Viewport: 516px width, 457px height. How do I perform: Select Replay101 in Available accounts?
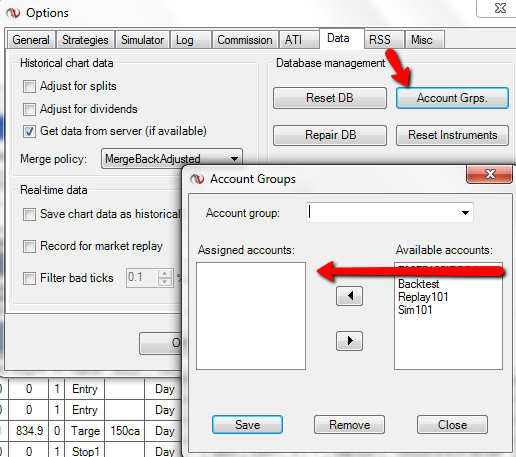[x=423, y=297]
